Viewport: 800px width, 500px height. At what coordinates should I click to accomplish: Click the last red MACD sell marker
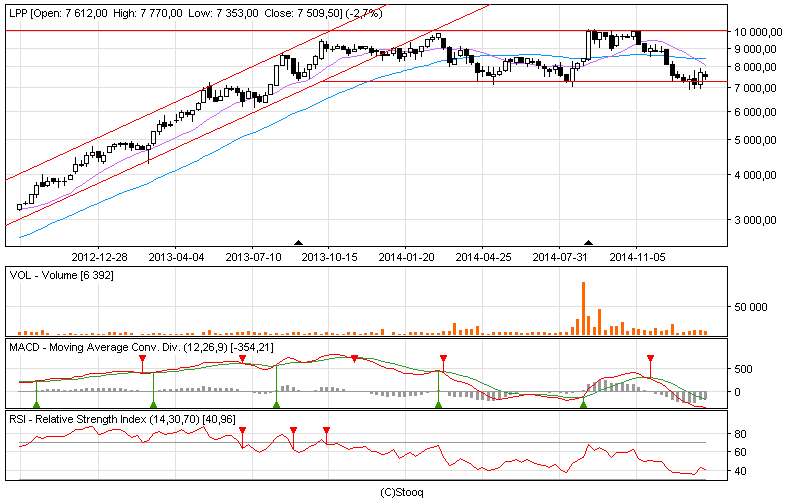(650, 359)
